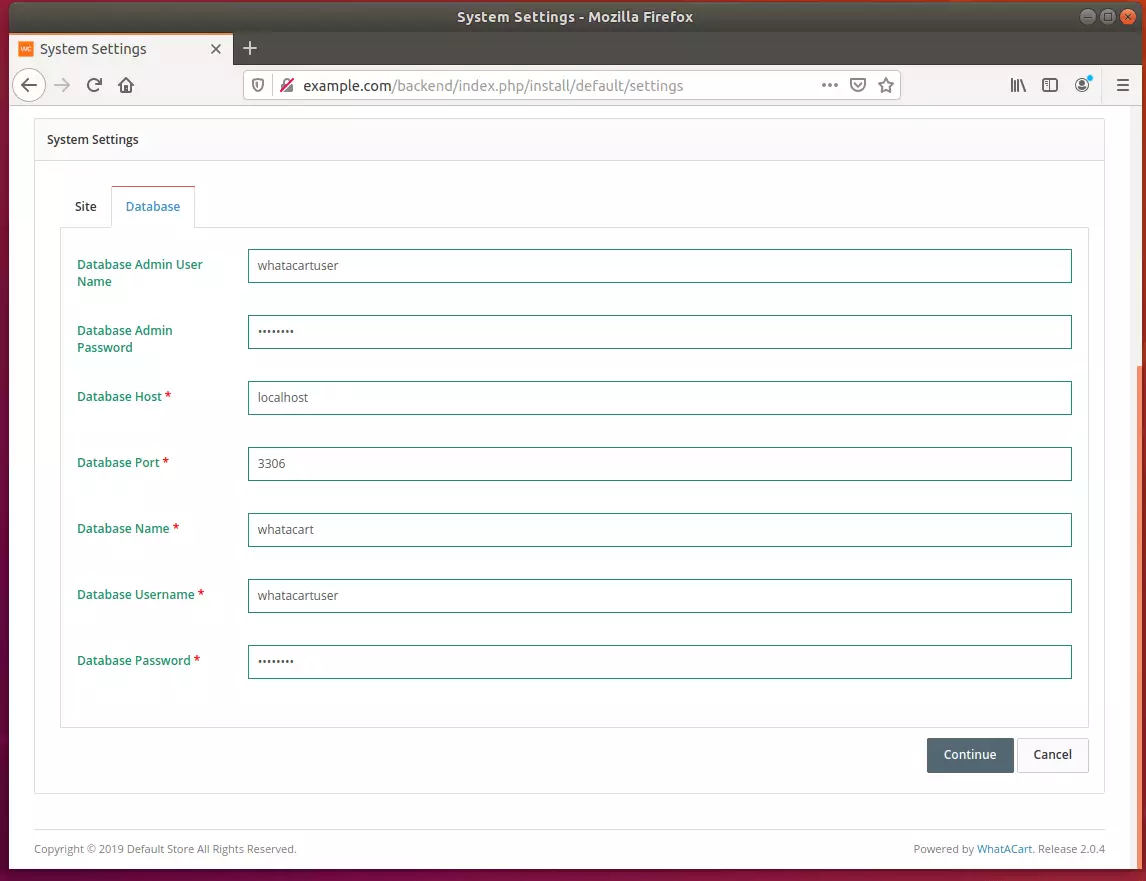
Task: Minimize the Firefox window
Action: coord(1088,17)
